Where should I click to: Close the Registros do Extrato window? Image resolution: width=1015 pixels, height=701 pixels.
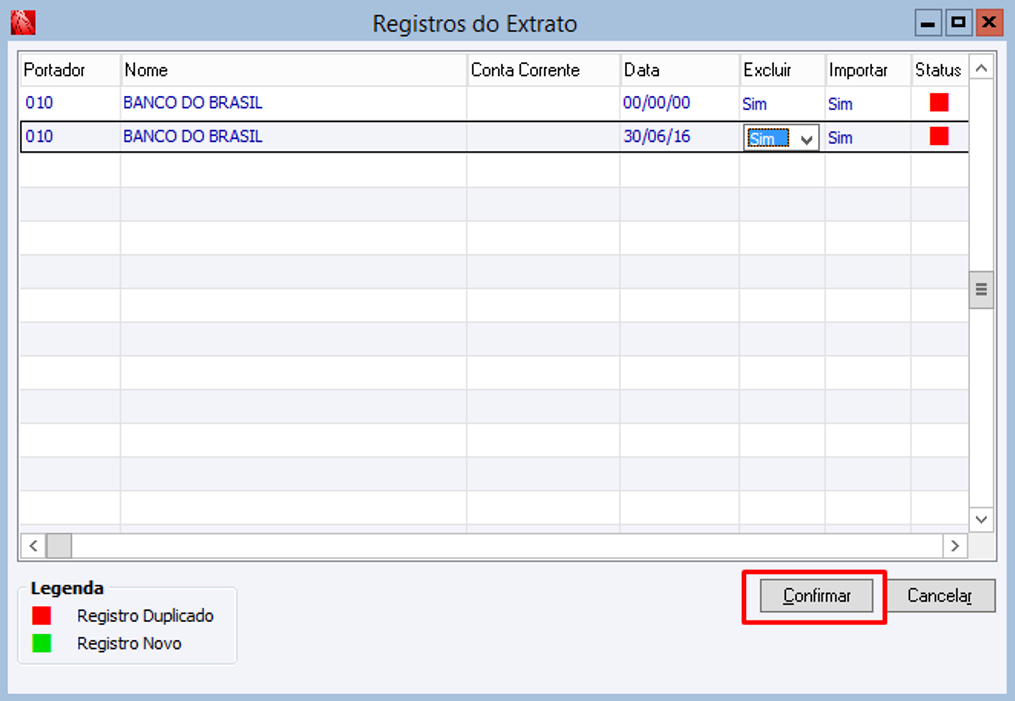pos(989,23)
